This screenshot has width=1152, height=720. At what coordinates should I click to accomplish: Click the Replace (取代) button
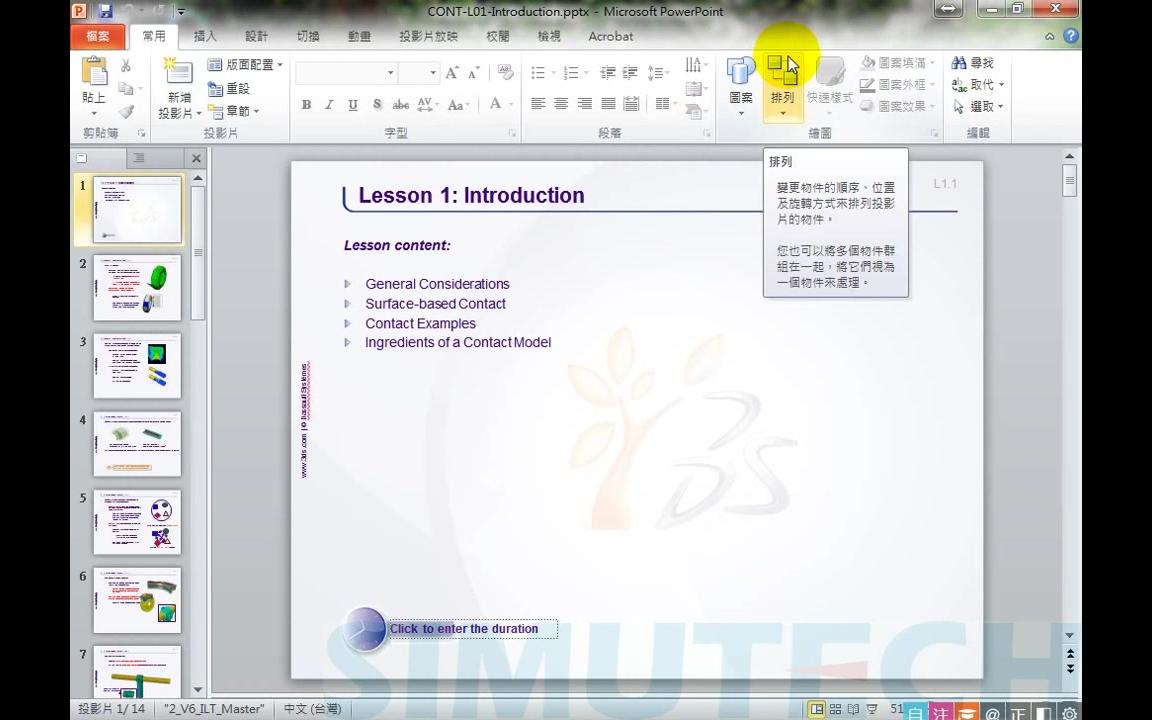[978, 84]
